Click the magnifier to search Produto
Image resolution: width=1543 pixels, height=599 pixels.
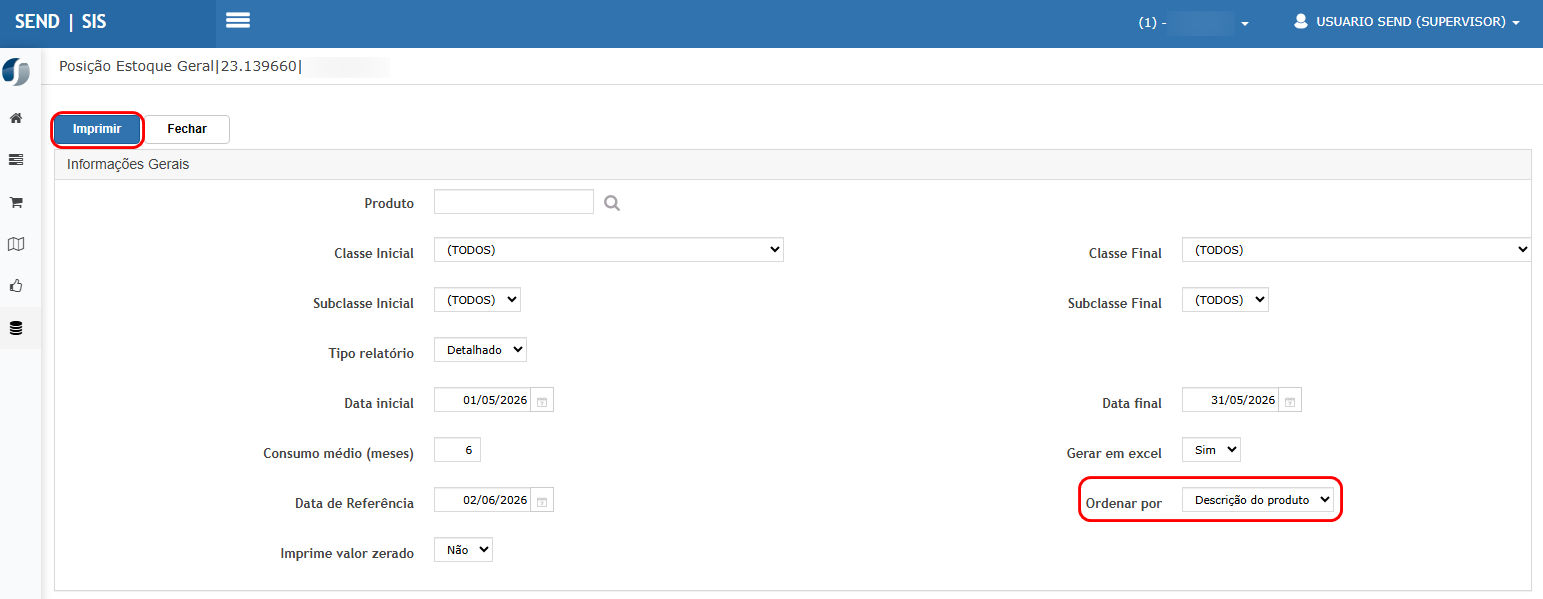[x=612, y=203]
